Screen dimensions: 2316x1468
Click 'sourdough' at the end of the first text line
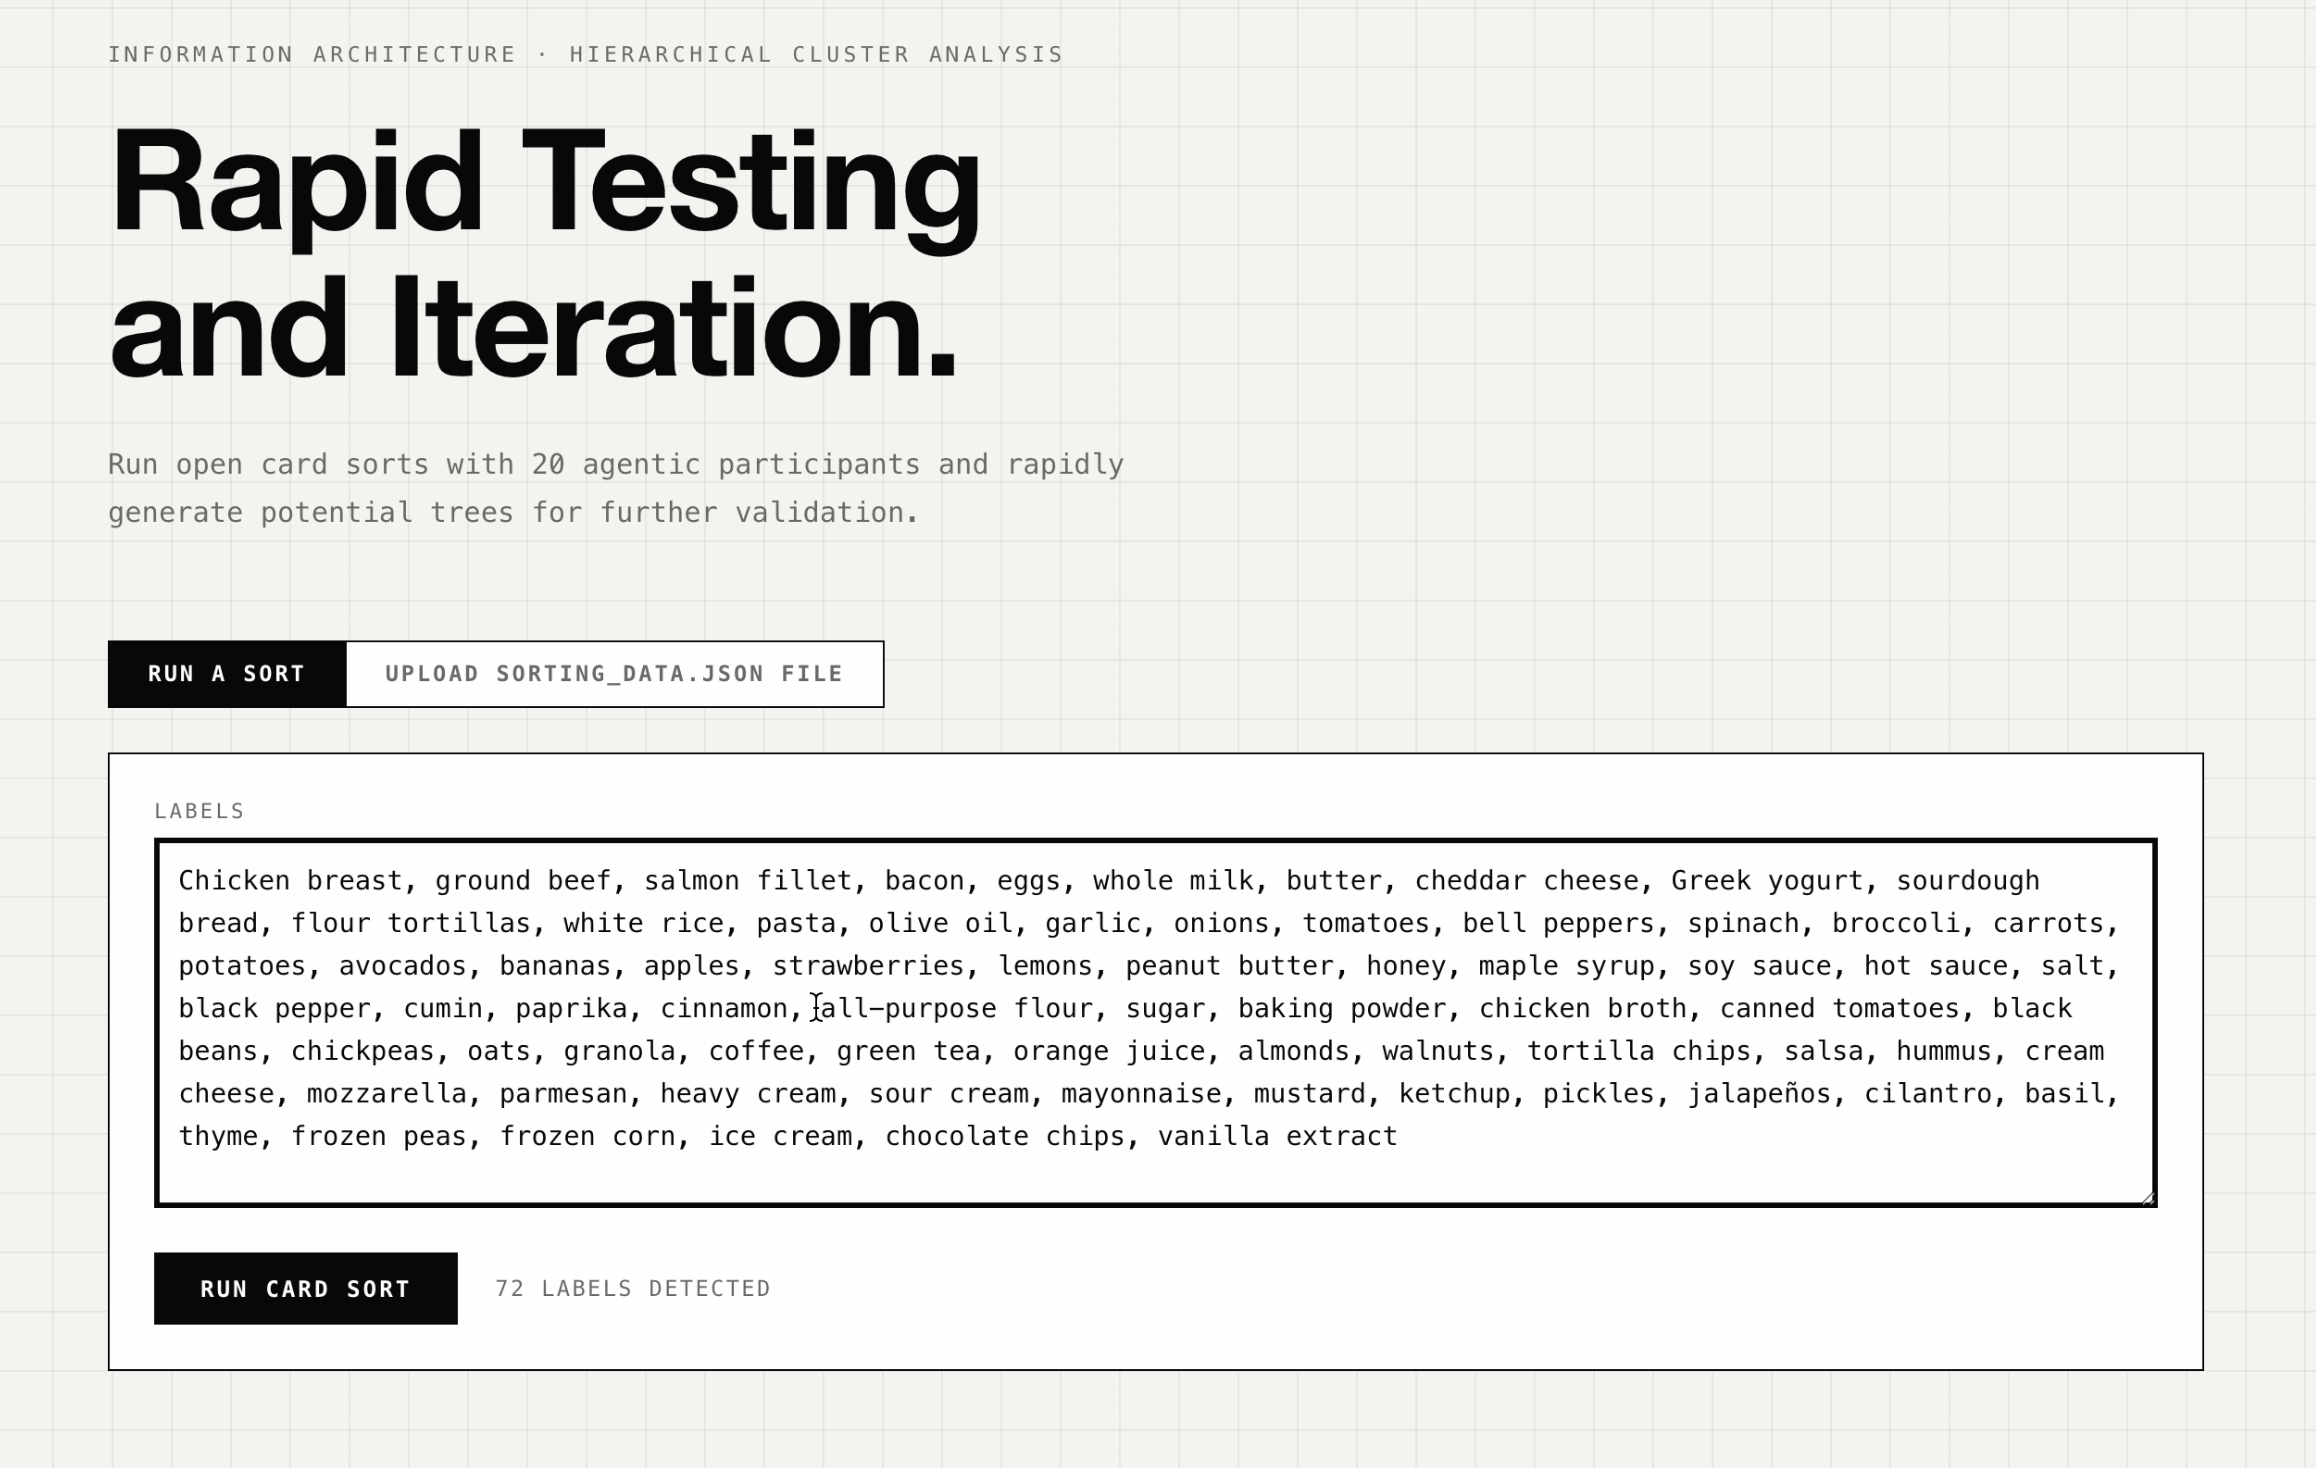click(1968, 881)
